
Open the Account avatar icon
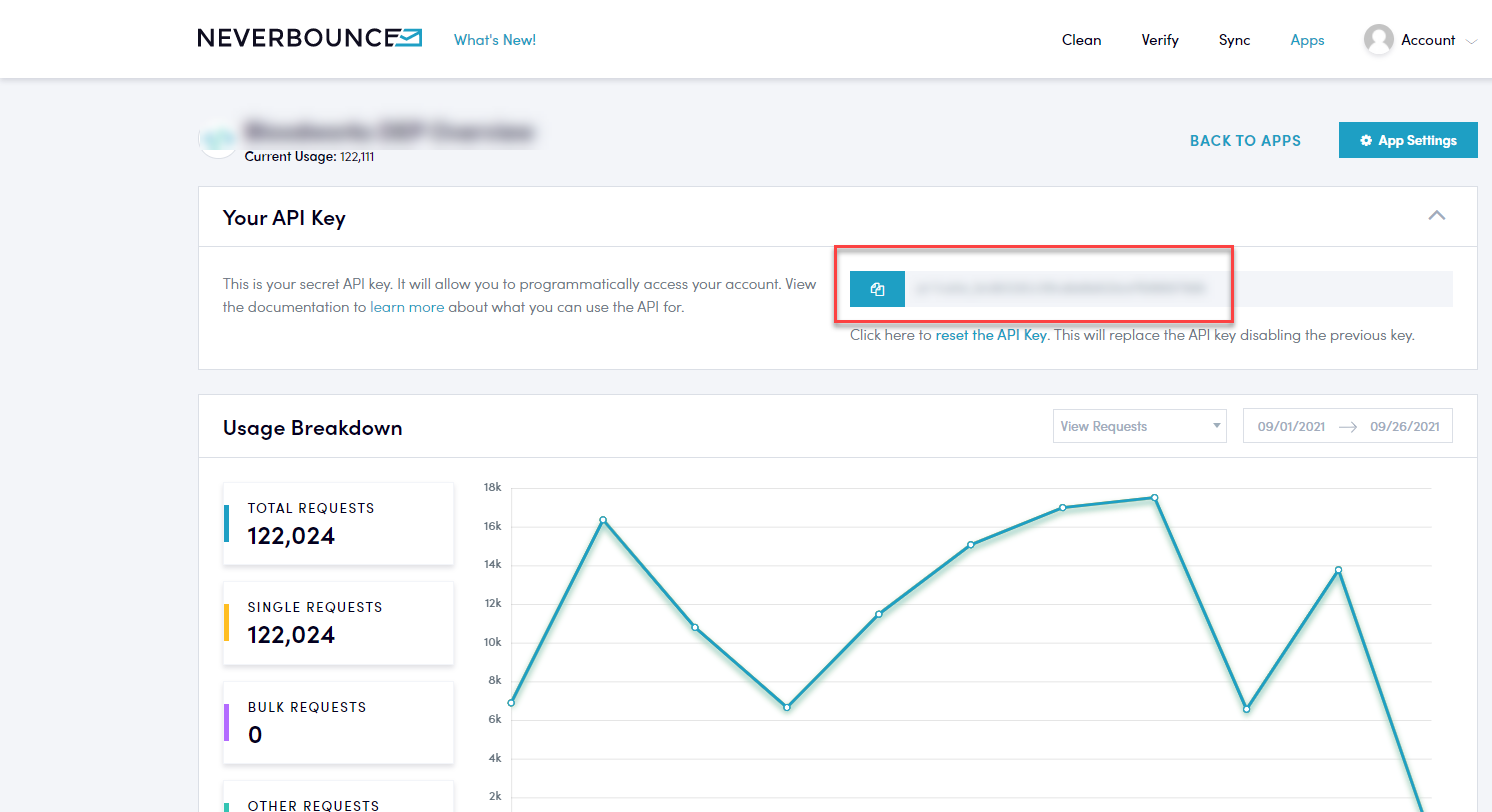coord(1379,40)
